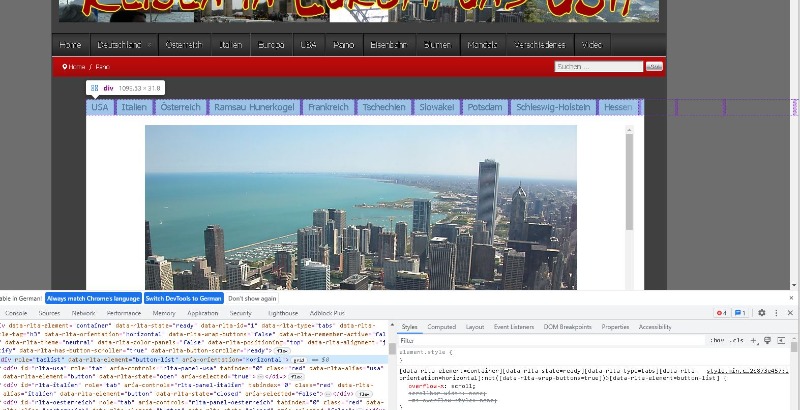Click the Chicago skyline panorama image
The height and width of the screenshot is (410, 800).
[x=361, y=207]
